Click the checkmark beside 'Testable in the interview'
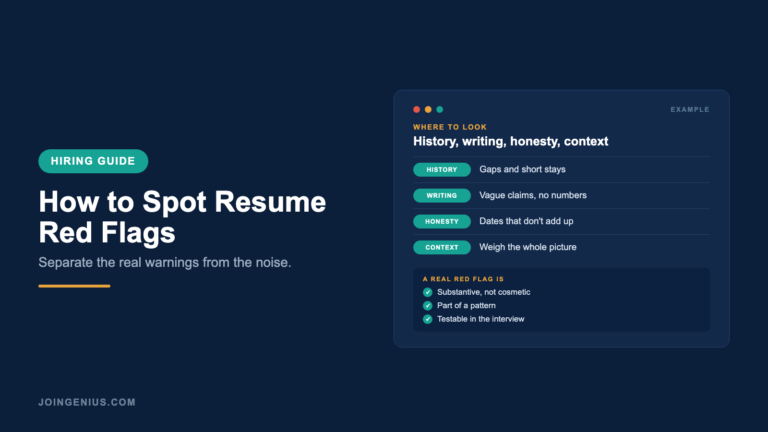 [428, 319]
